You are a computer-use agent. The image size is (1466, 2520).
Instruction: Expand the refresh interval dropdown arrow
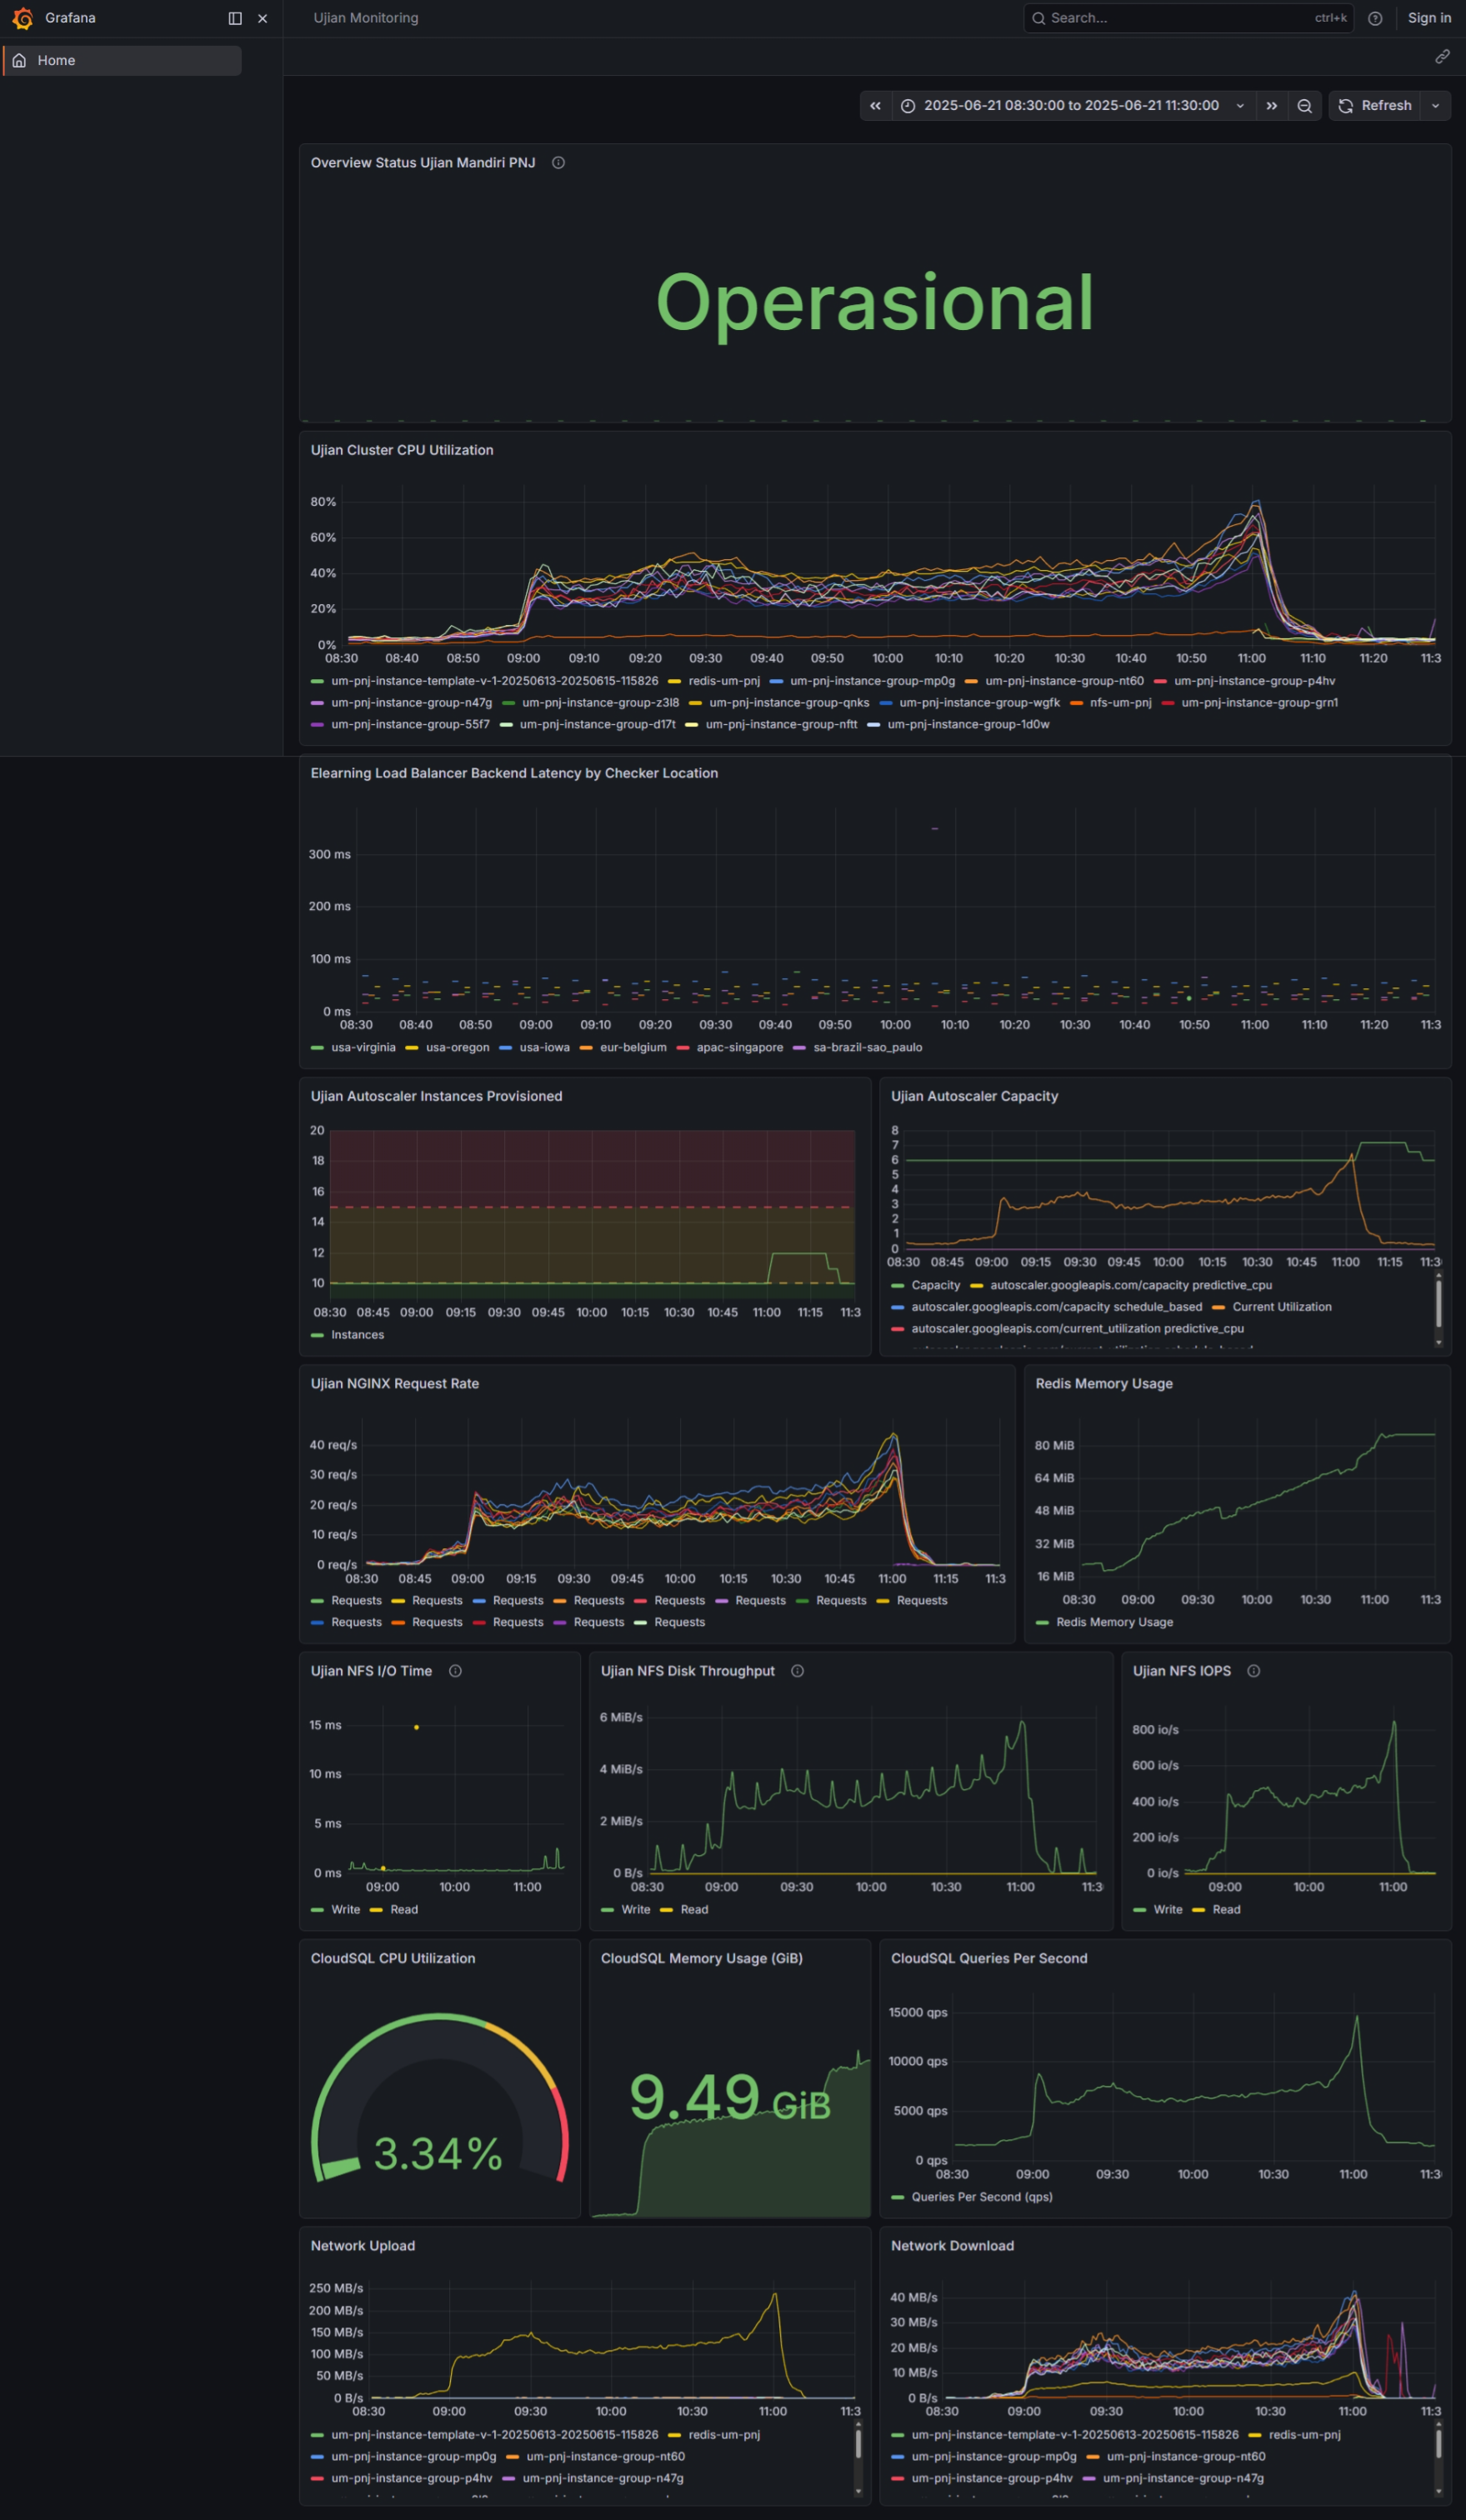pyautogui.click(x=1436, y=106)
